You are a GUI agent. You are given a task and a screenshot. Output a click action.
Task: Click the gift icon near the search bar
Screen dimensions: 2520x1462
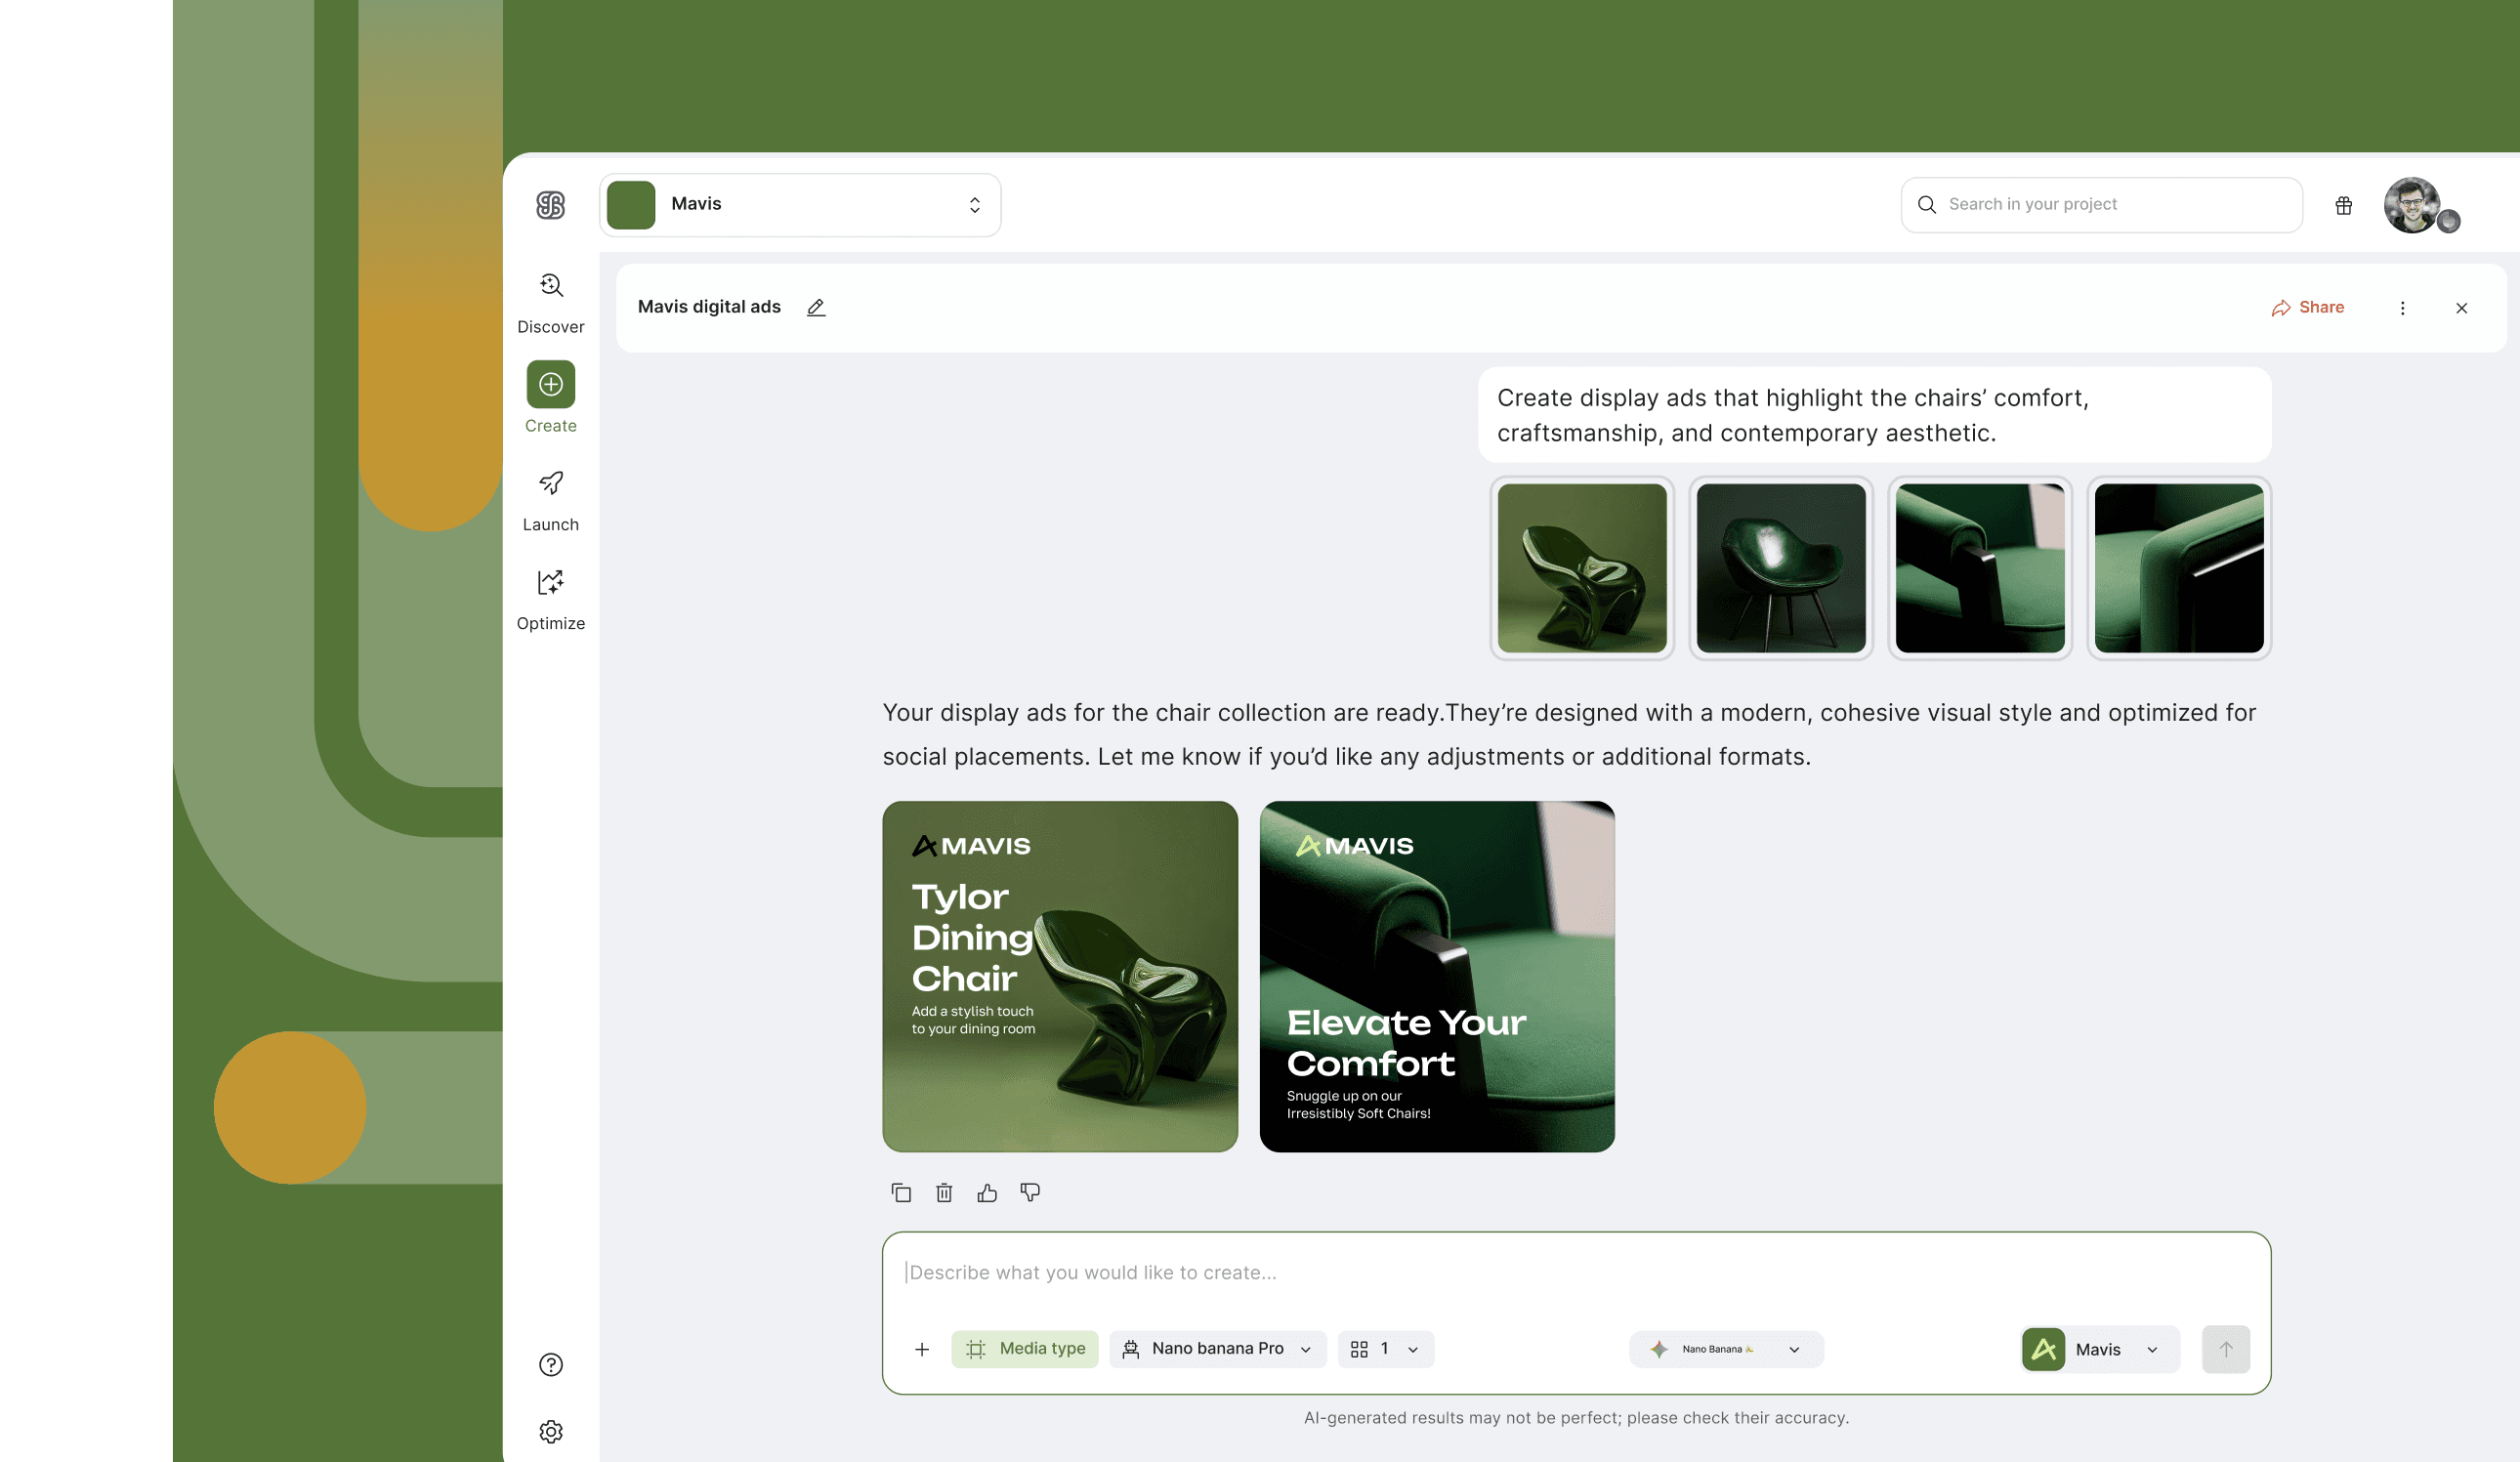tap(2343, 204)
